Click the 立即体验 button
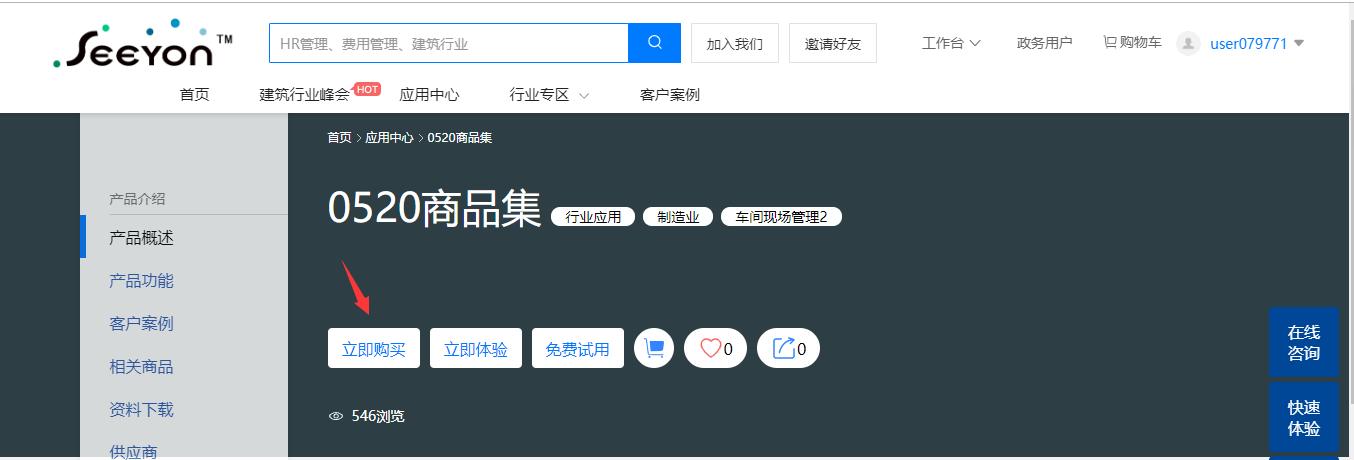This screenshot has height=460, width=1354. click(476, 348)
